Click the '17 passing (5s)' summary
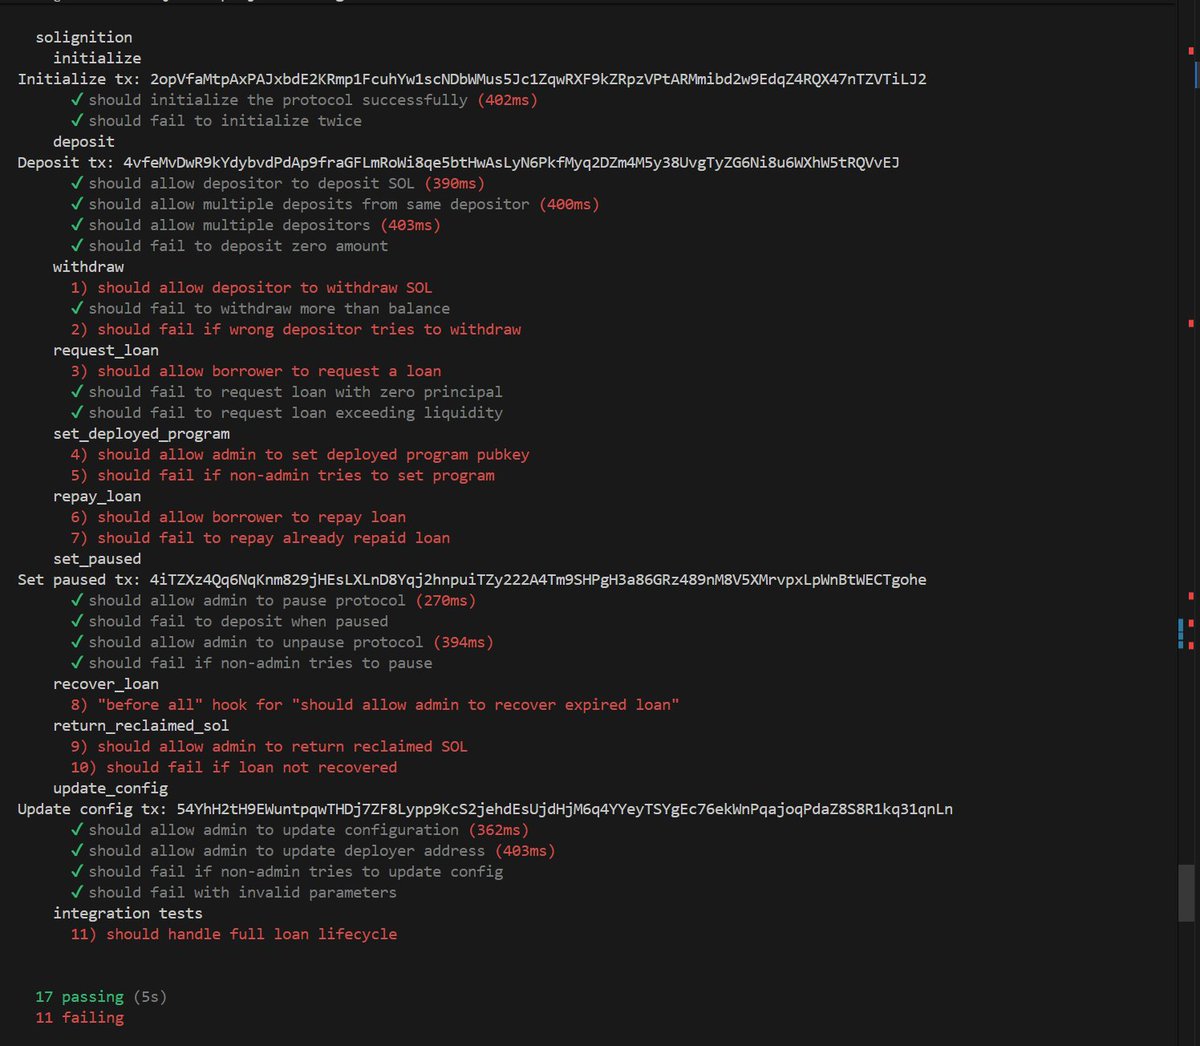1200x1046 pixels. coord(101,997)
